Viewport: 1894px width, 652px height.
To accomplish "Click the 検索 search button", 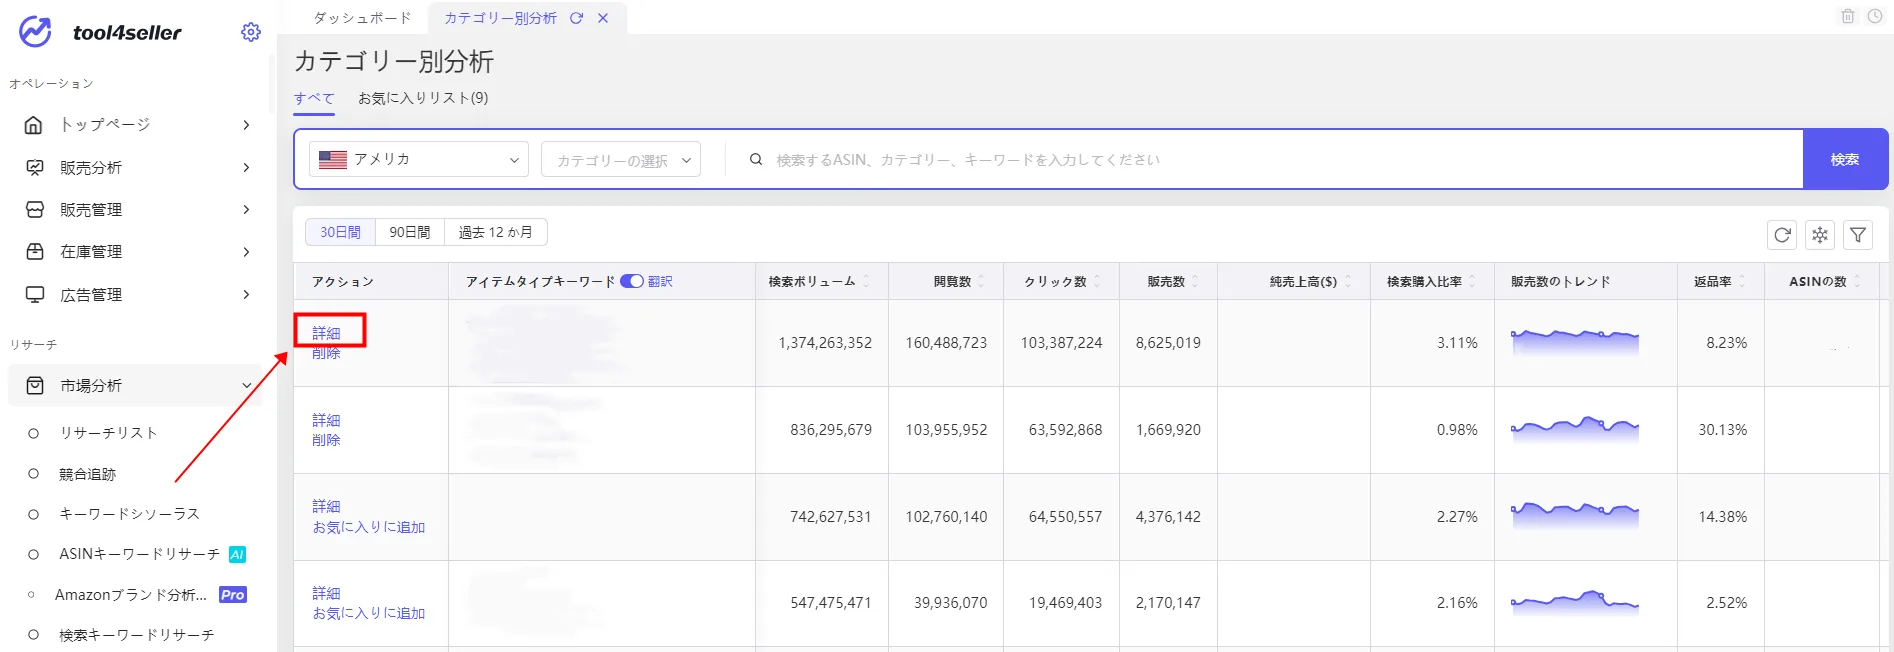I will tap(1845, 159).
